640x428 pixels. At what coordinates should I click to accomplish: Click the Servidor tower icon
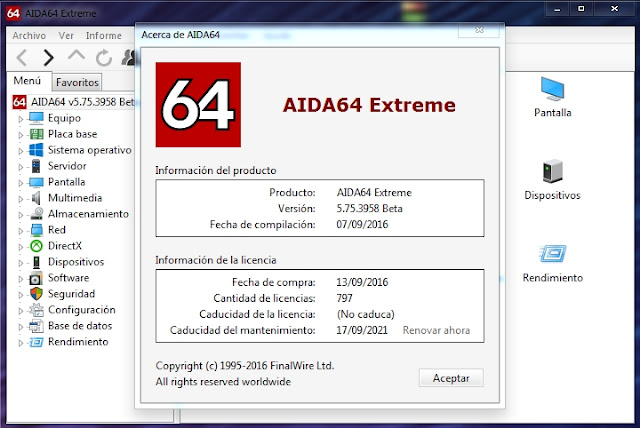(36, 166)
